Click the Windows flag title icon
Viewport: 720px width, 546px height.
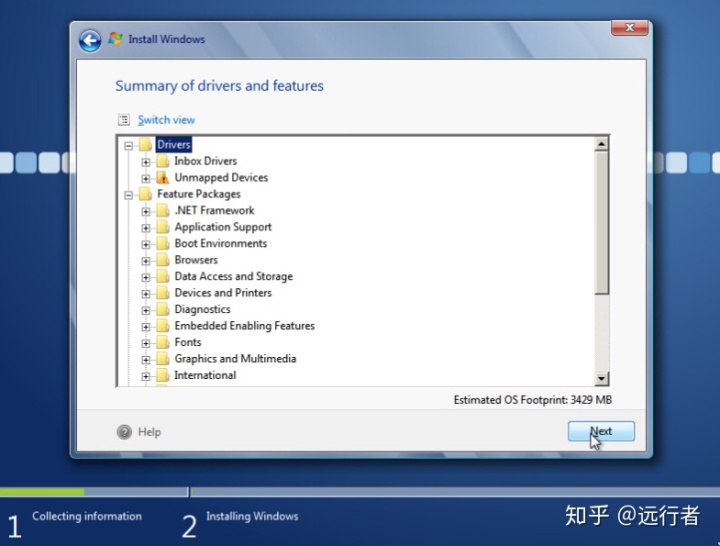tap(115, 39)
